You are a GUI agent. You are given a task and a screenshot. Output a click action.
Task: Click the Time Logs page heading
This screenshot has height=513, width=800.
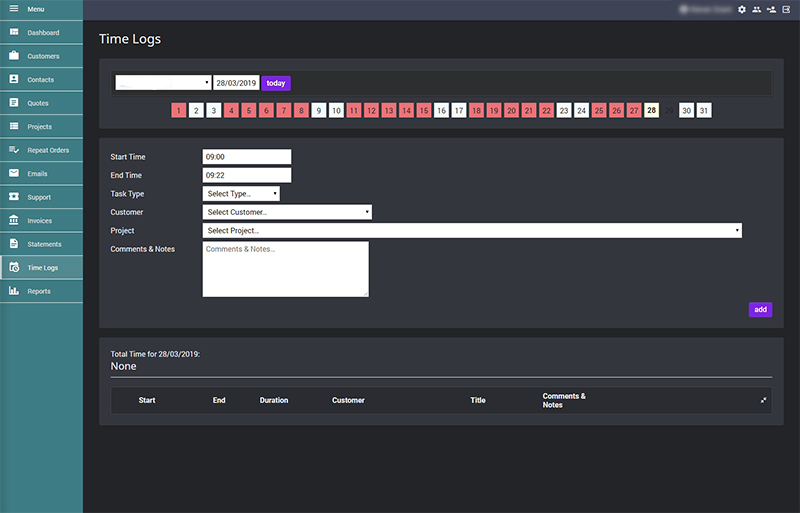click(130, 39)
